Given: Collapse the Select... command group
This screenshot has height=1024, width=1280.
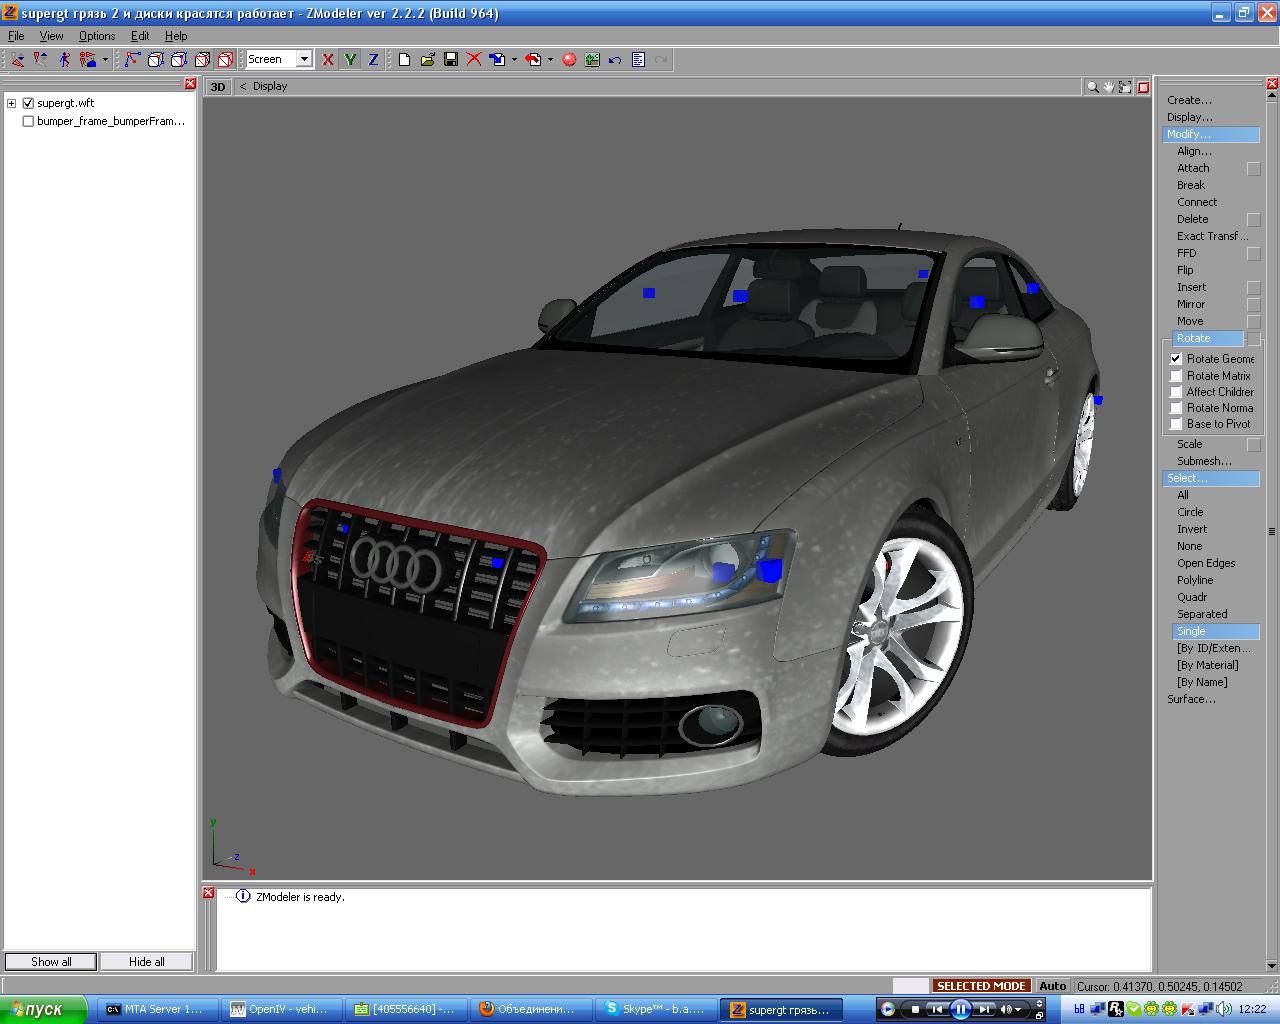Looking at the screenshot, I should pyautogui.click(x=1211, y=478).
